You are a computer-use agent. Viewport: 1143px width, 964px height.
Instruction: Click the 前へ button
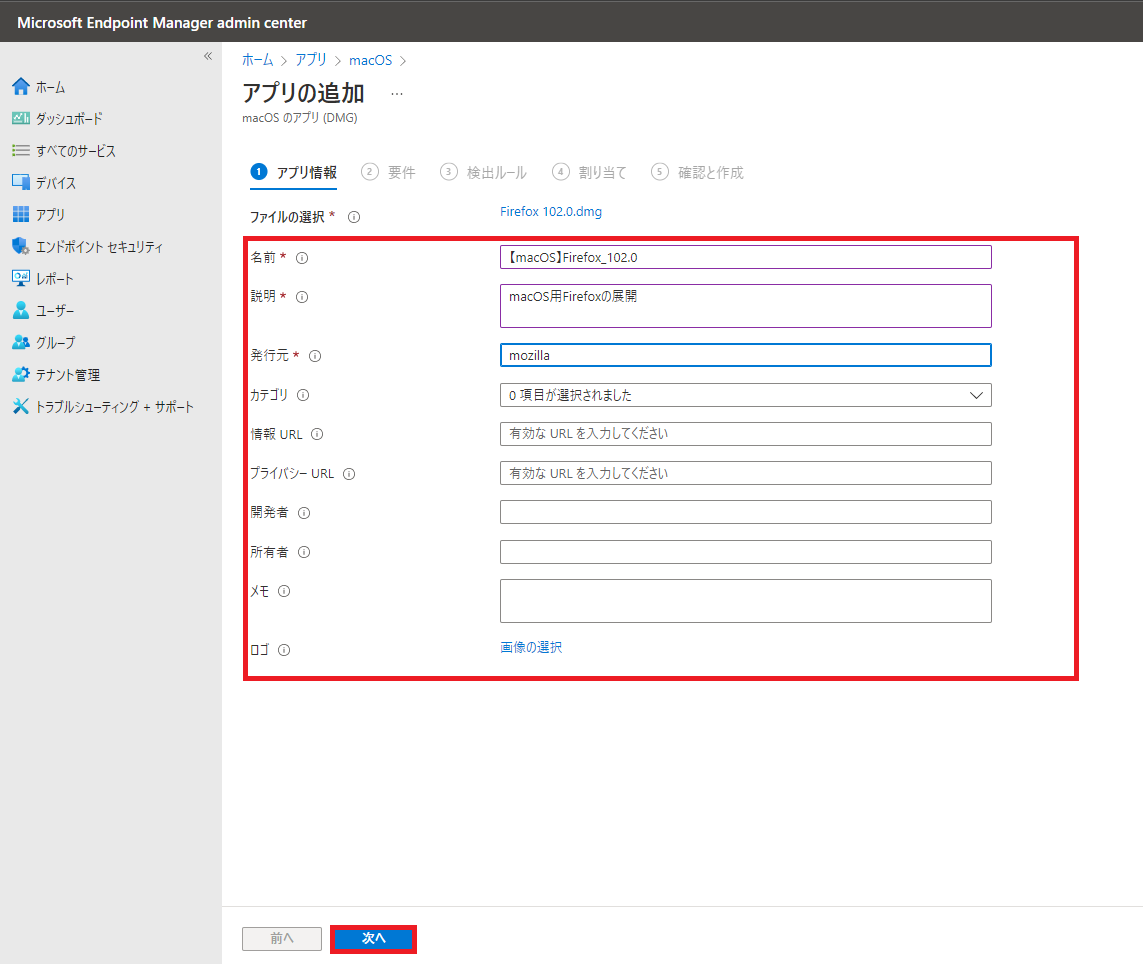(x=281, y=938)
